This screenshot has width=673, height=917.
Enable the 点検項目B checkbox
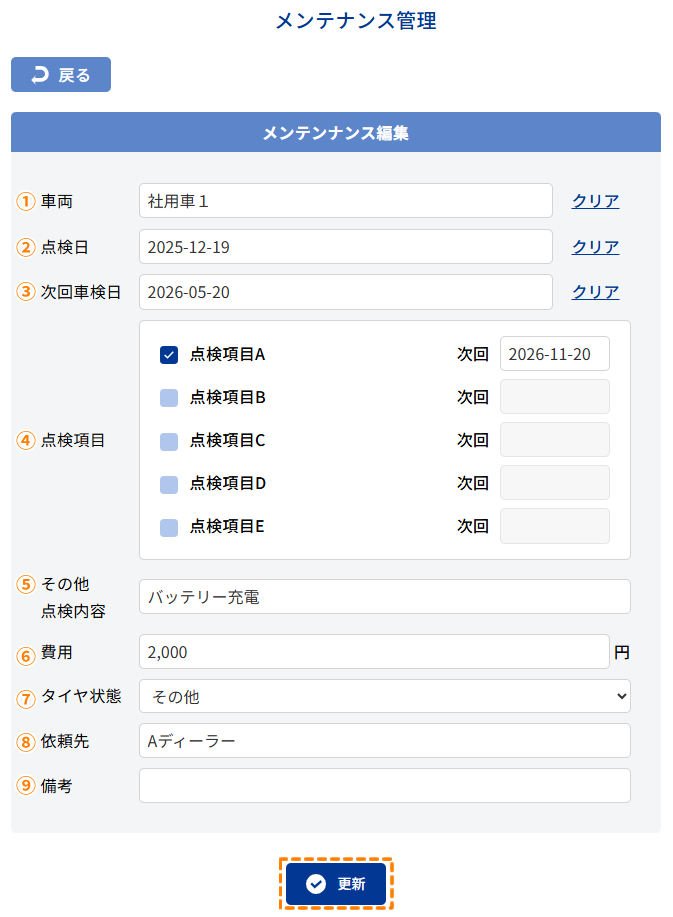click(169, 397)
